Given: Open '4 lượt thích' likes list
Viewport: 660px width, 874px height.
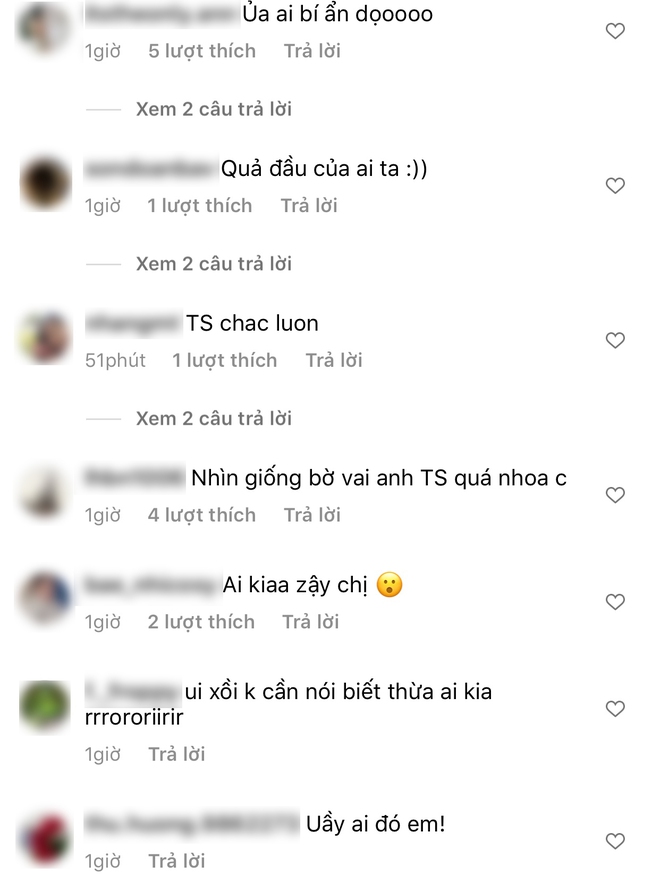Looking at the screenshot, I should click(x=201, y=515).
